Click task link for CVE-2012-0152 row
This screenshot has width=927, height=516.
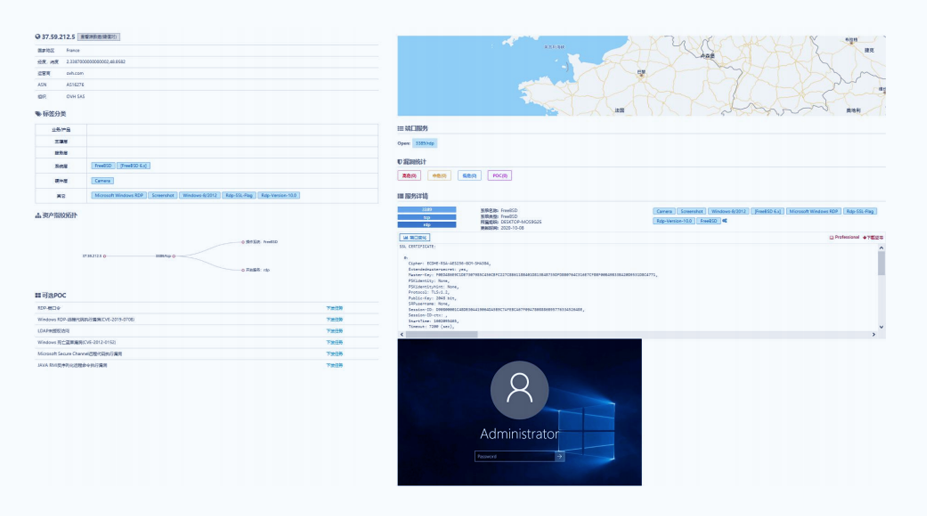click(x=335, y=342)
